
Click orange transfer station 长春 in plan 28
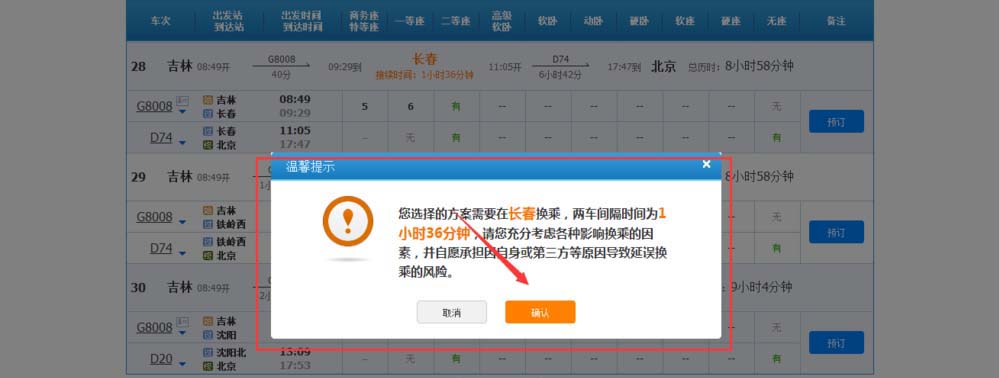pyautogui.click(x=425, y=59)
